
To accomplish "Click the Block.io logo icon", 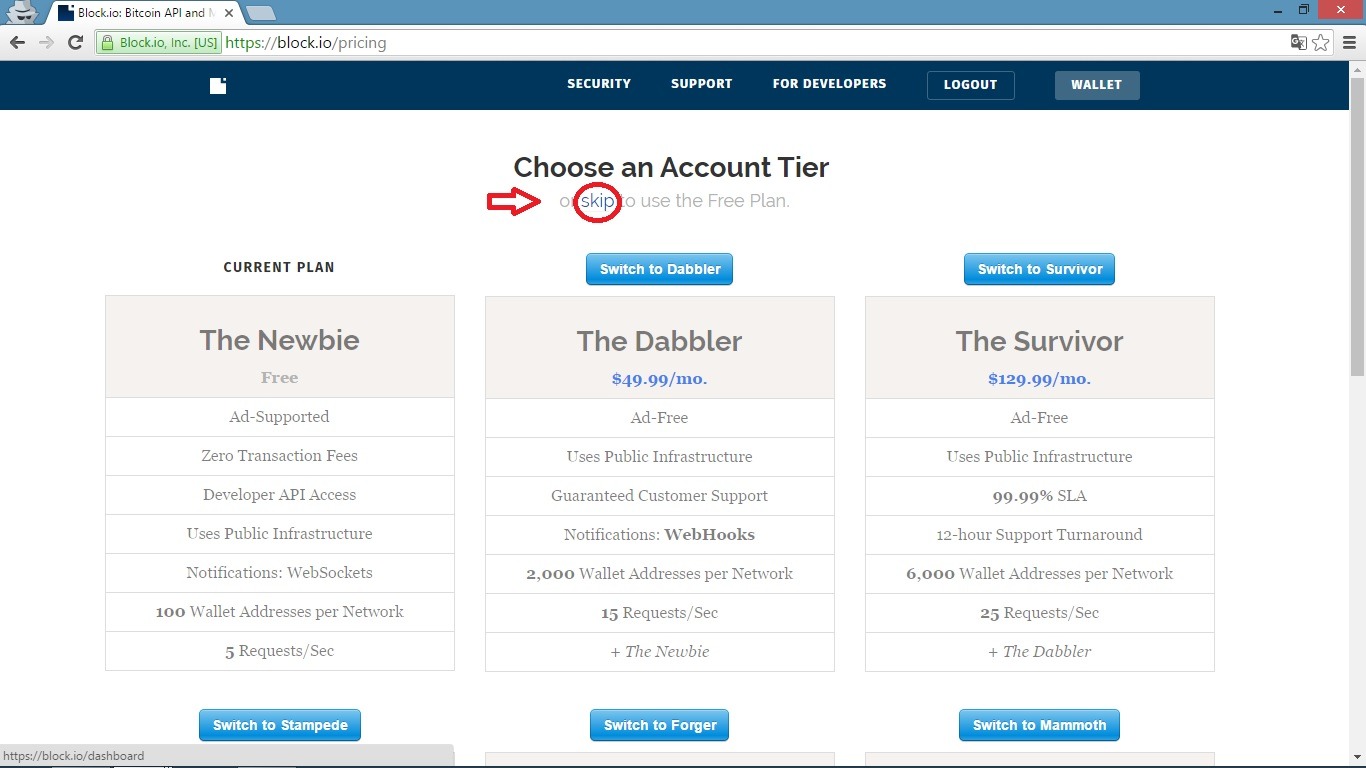I will coord(218,85).
